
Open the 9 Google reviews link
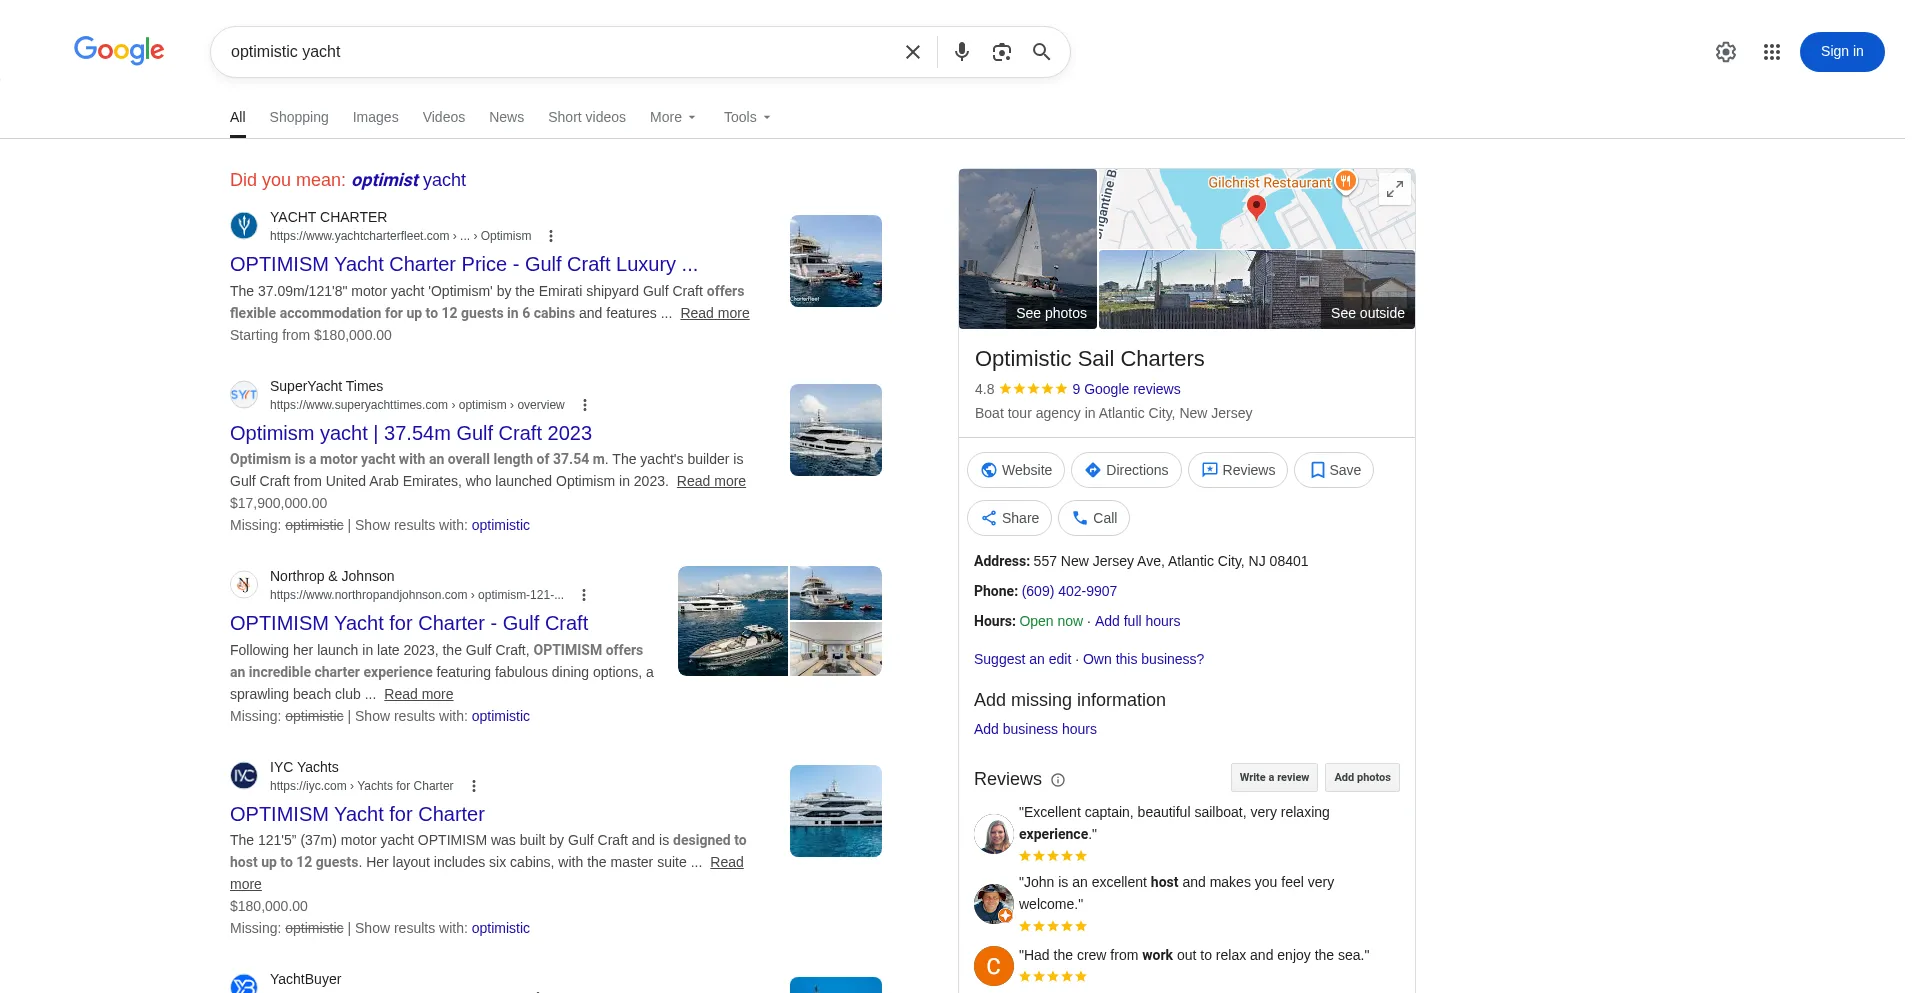(1126, 389)
